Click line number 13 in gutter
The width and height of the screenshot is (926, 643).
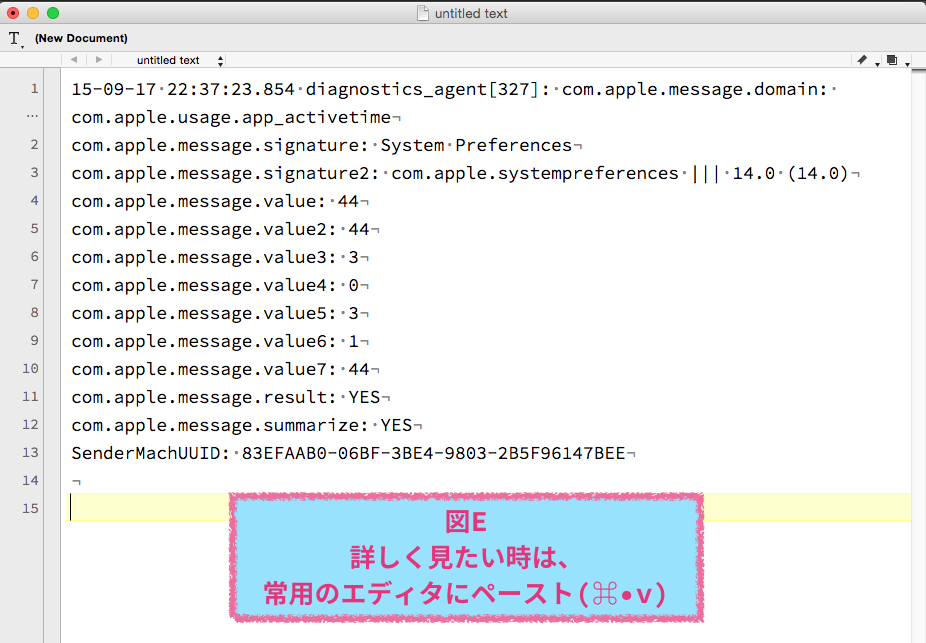30,453
